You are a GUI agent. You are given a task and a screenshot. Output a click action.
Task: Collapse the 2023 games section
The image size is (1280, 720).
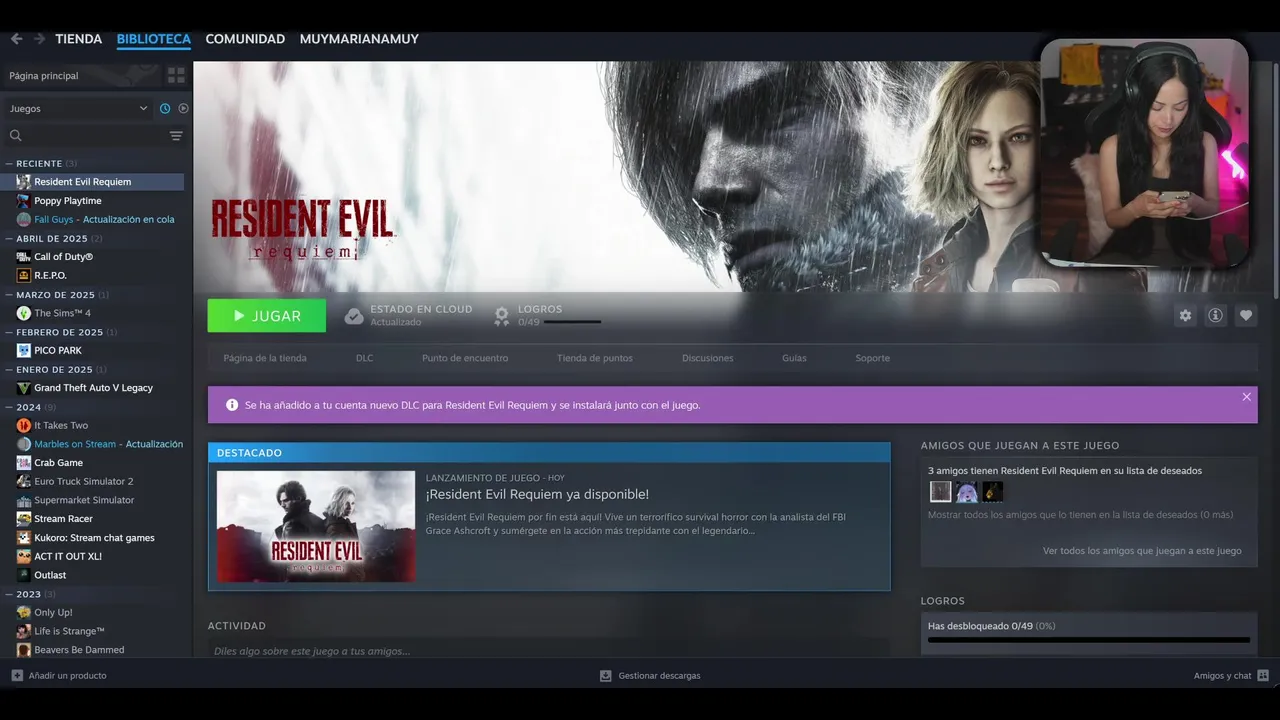coord(9,594)
